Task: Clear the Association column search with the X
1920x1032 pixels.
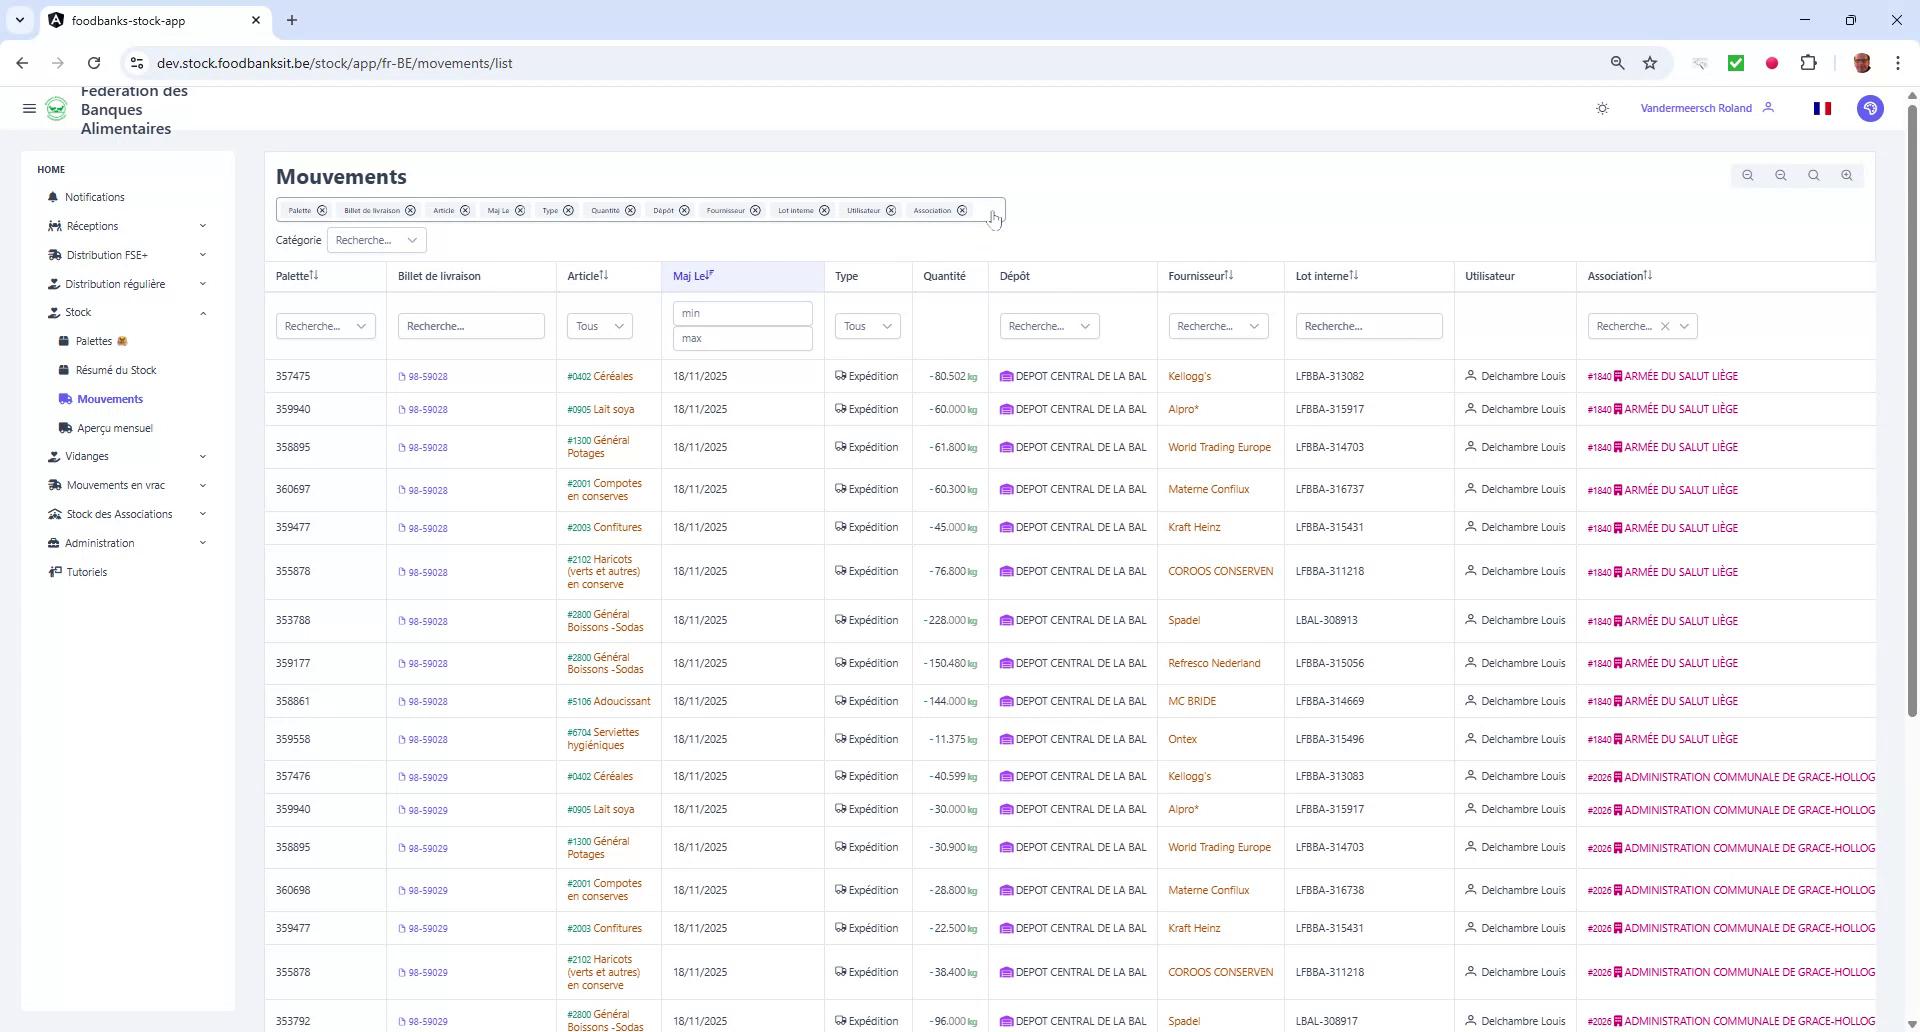Action: (x=1666, y=326)
